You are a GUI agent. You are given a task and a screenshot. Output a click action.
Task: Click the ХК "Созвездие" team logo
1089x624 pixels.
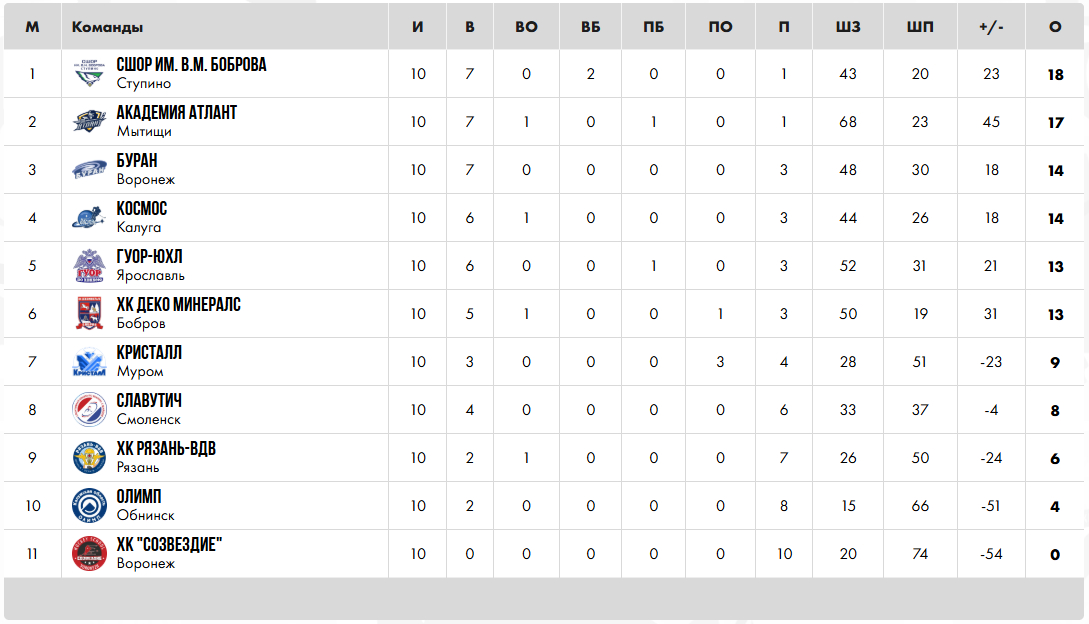click(90, 554)
